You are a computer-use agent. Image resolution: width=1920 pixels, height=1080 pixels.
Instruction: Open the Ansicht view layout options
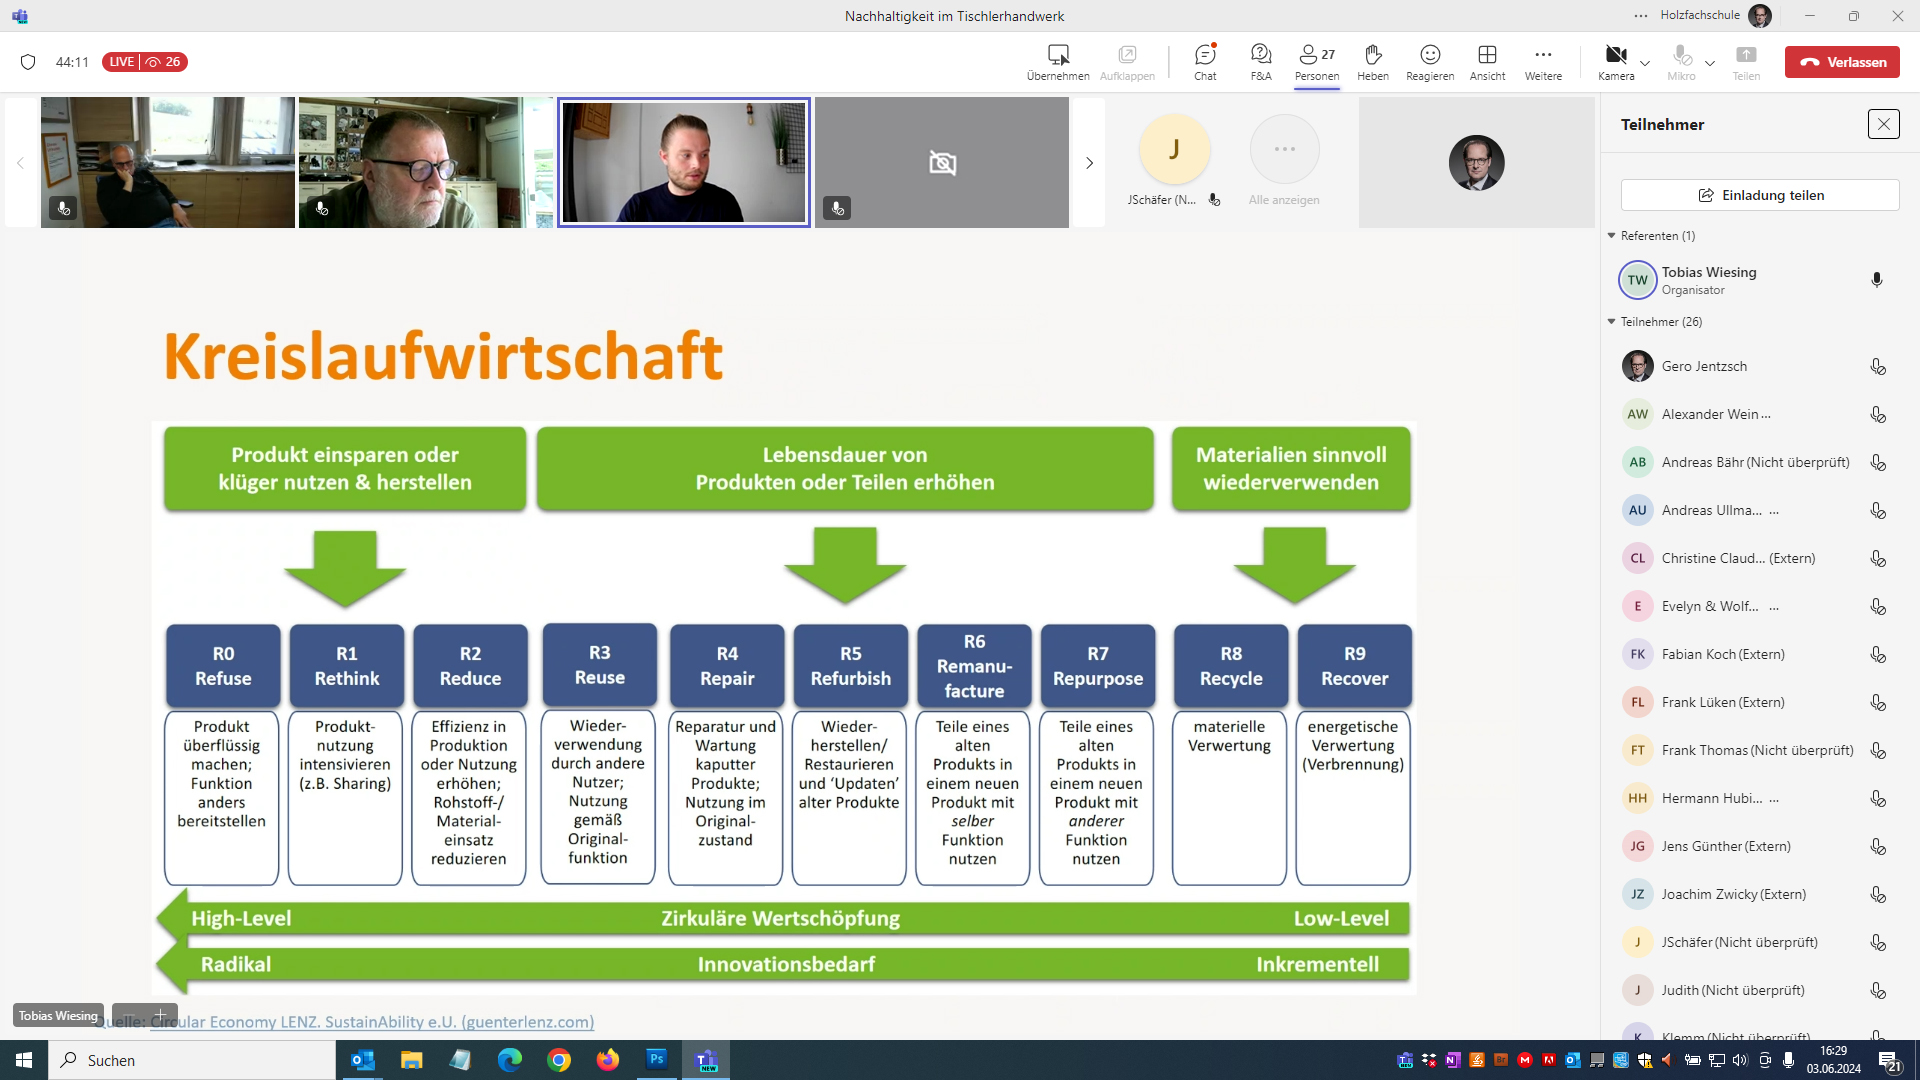pyautogui.click(x=1487, y=56)
